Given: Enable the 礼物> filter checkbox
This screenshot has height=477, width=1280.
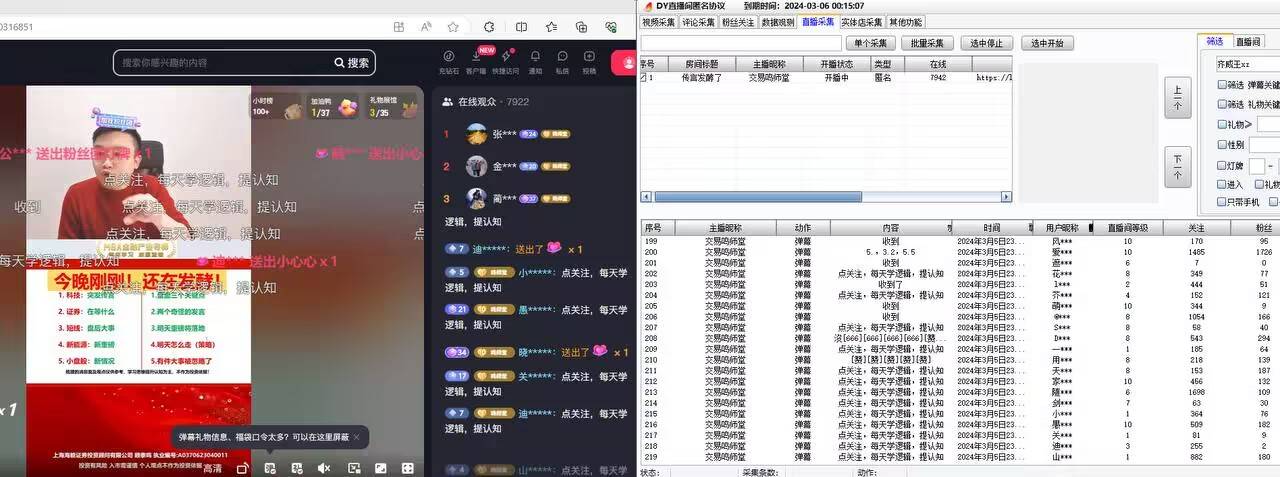Looking at the screenshot, I should click(x=1222, y=124).
